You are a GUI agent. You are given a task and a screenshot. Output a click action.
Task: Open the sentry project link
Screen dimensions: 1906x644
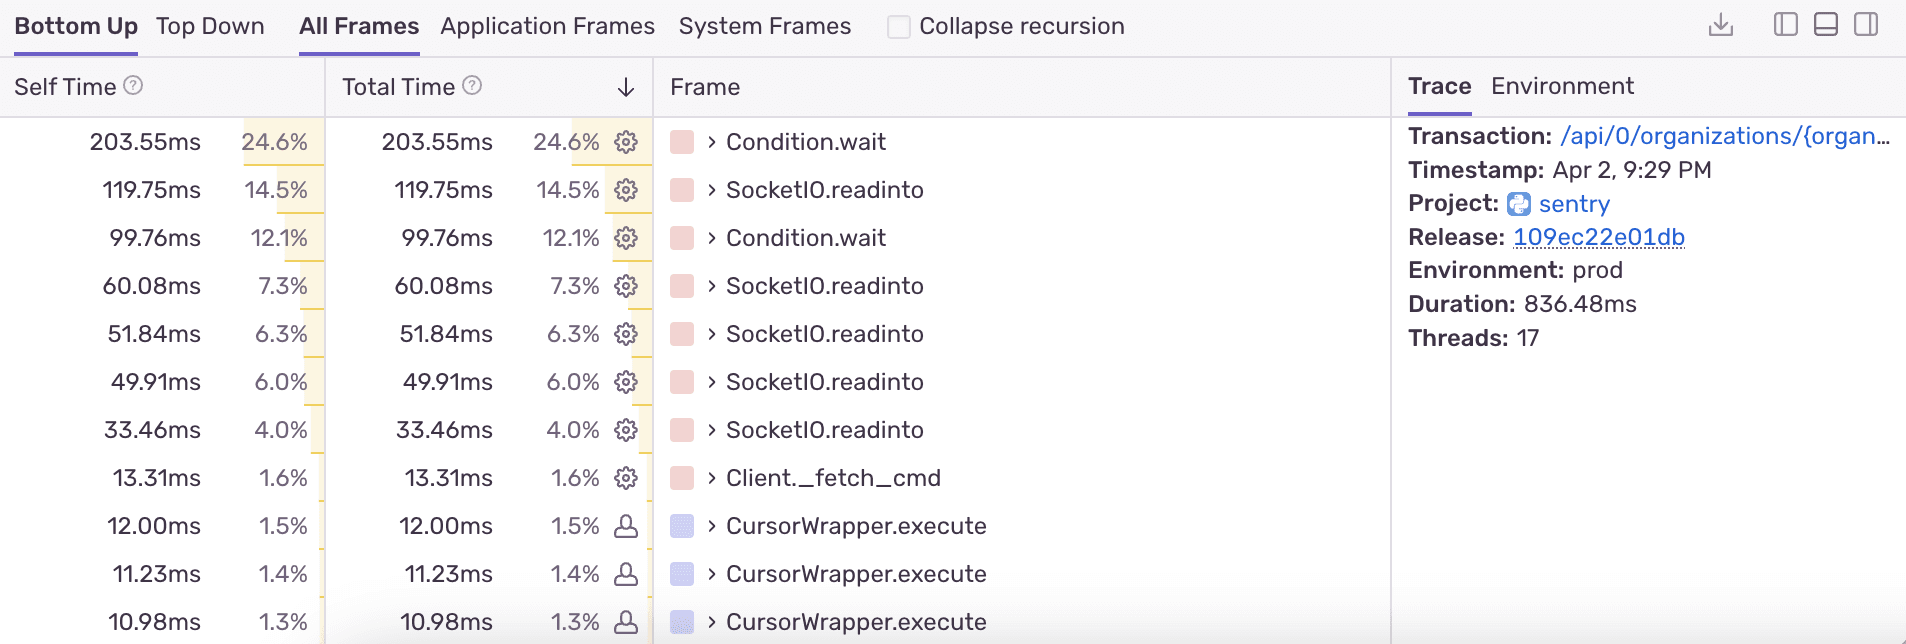click(1573, 204)
